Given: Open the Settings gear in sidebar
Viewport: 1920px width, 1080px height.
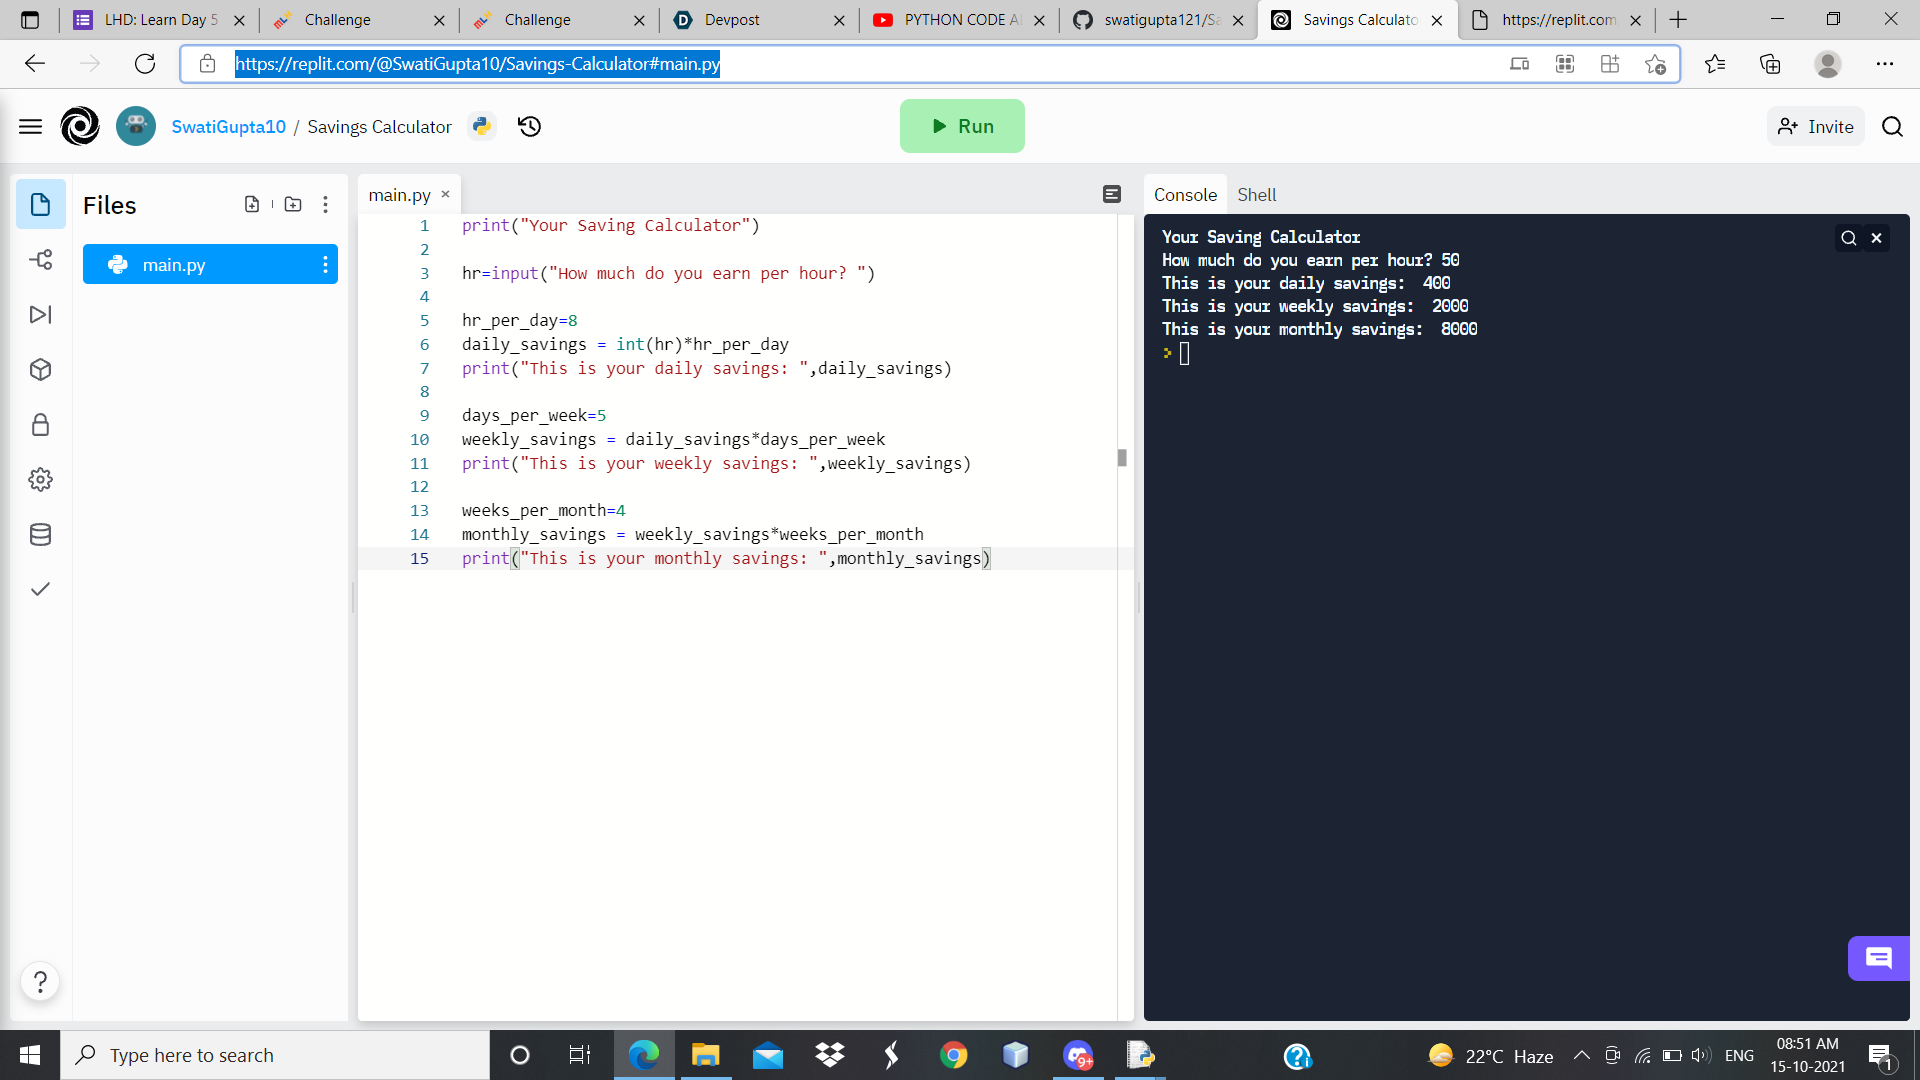Looking at the screenshot, I should [x=40, y=480].
